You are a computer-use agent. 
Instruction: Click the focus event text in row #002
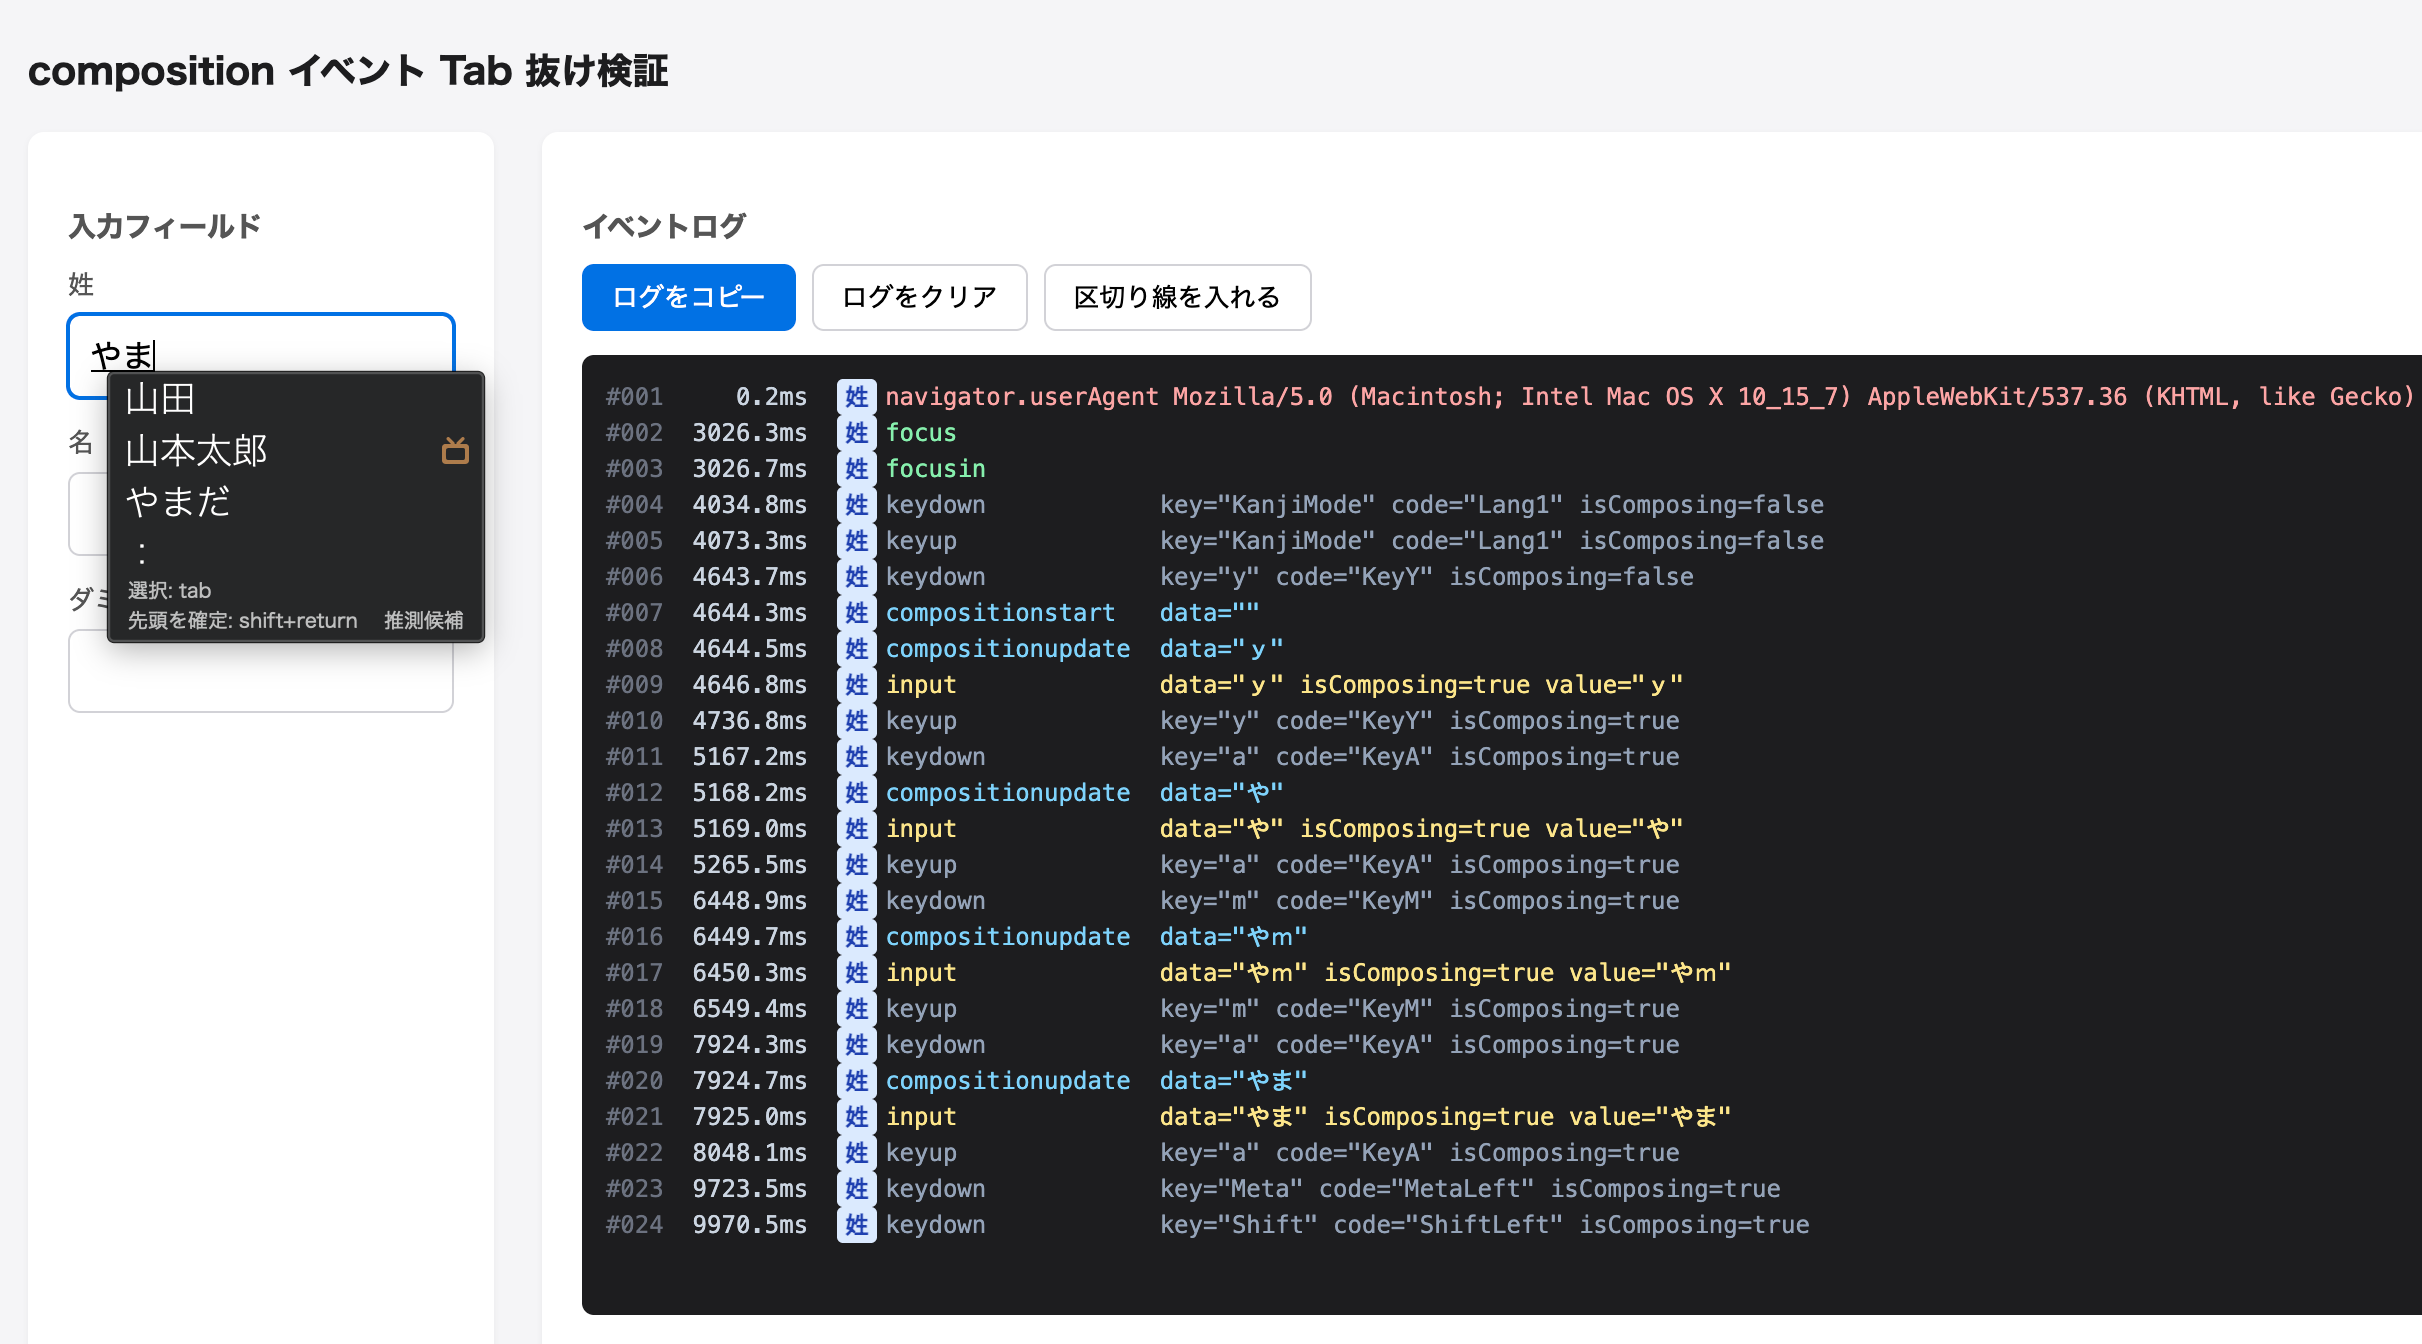coord(921,433)
